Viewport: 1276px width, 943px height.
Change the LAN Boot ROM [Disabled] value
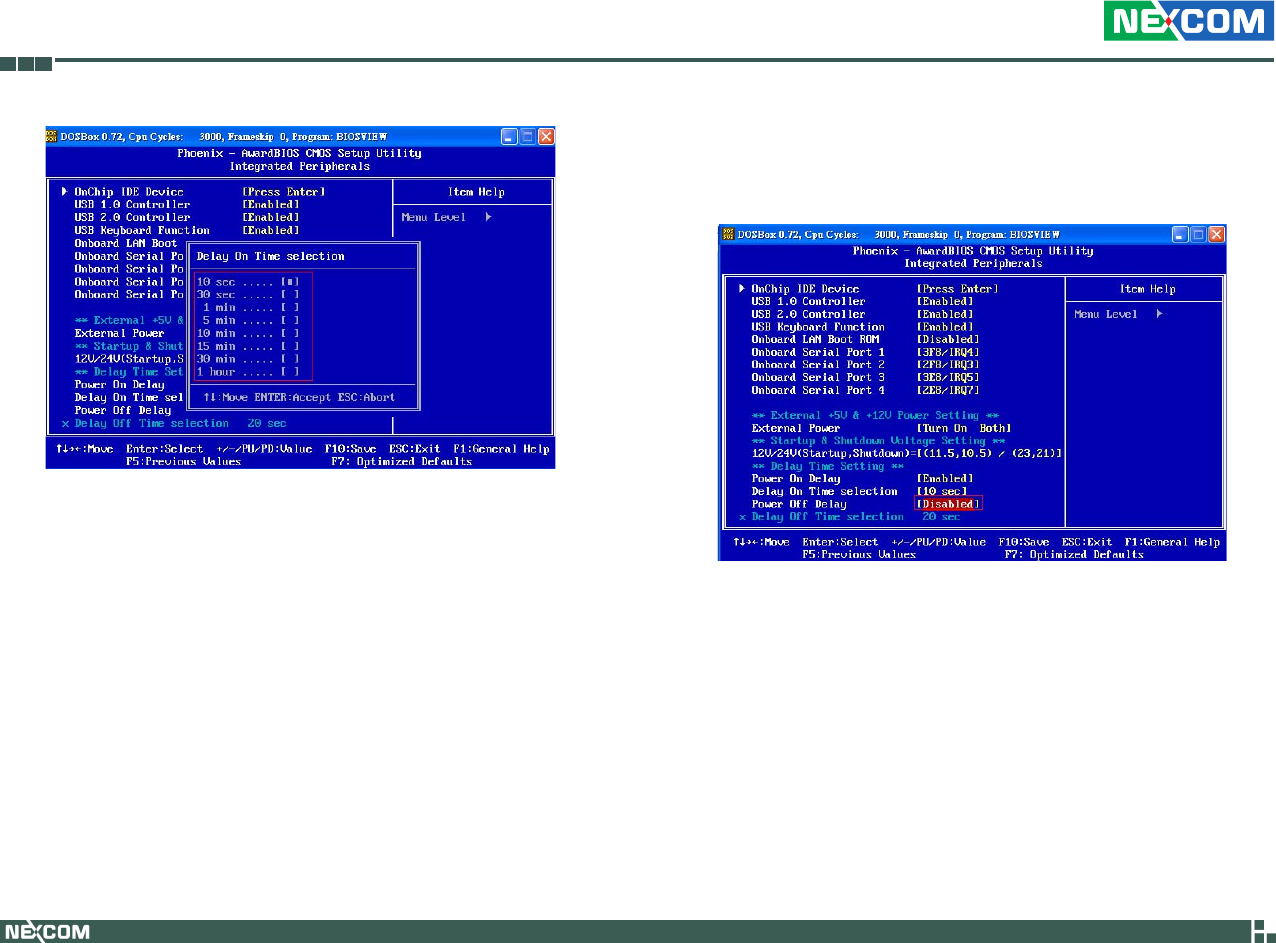(948, 339)
